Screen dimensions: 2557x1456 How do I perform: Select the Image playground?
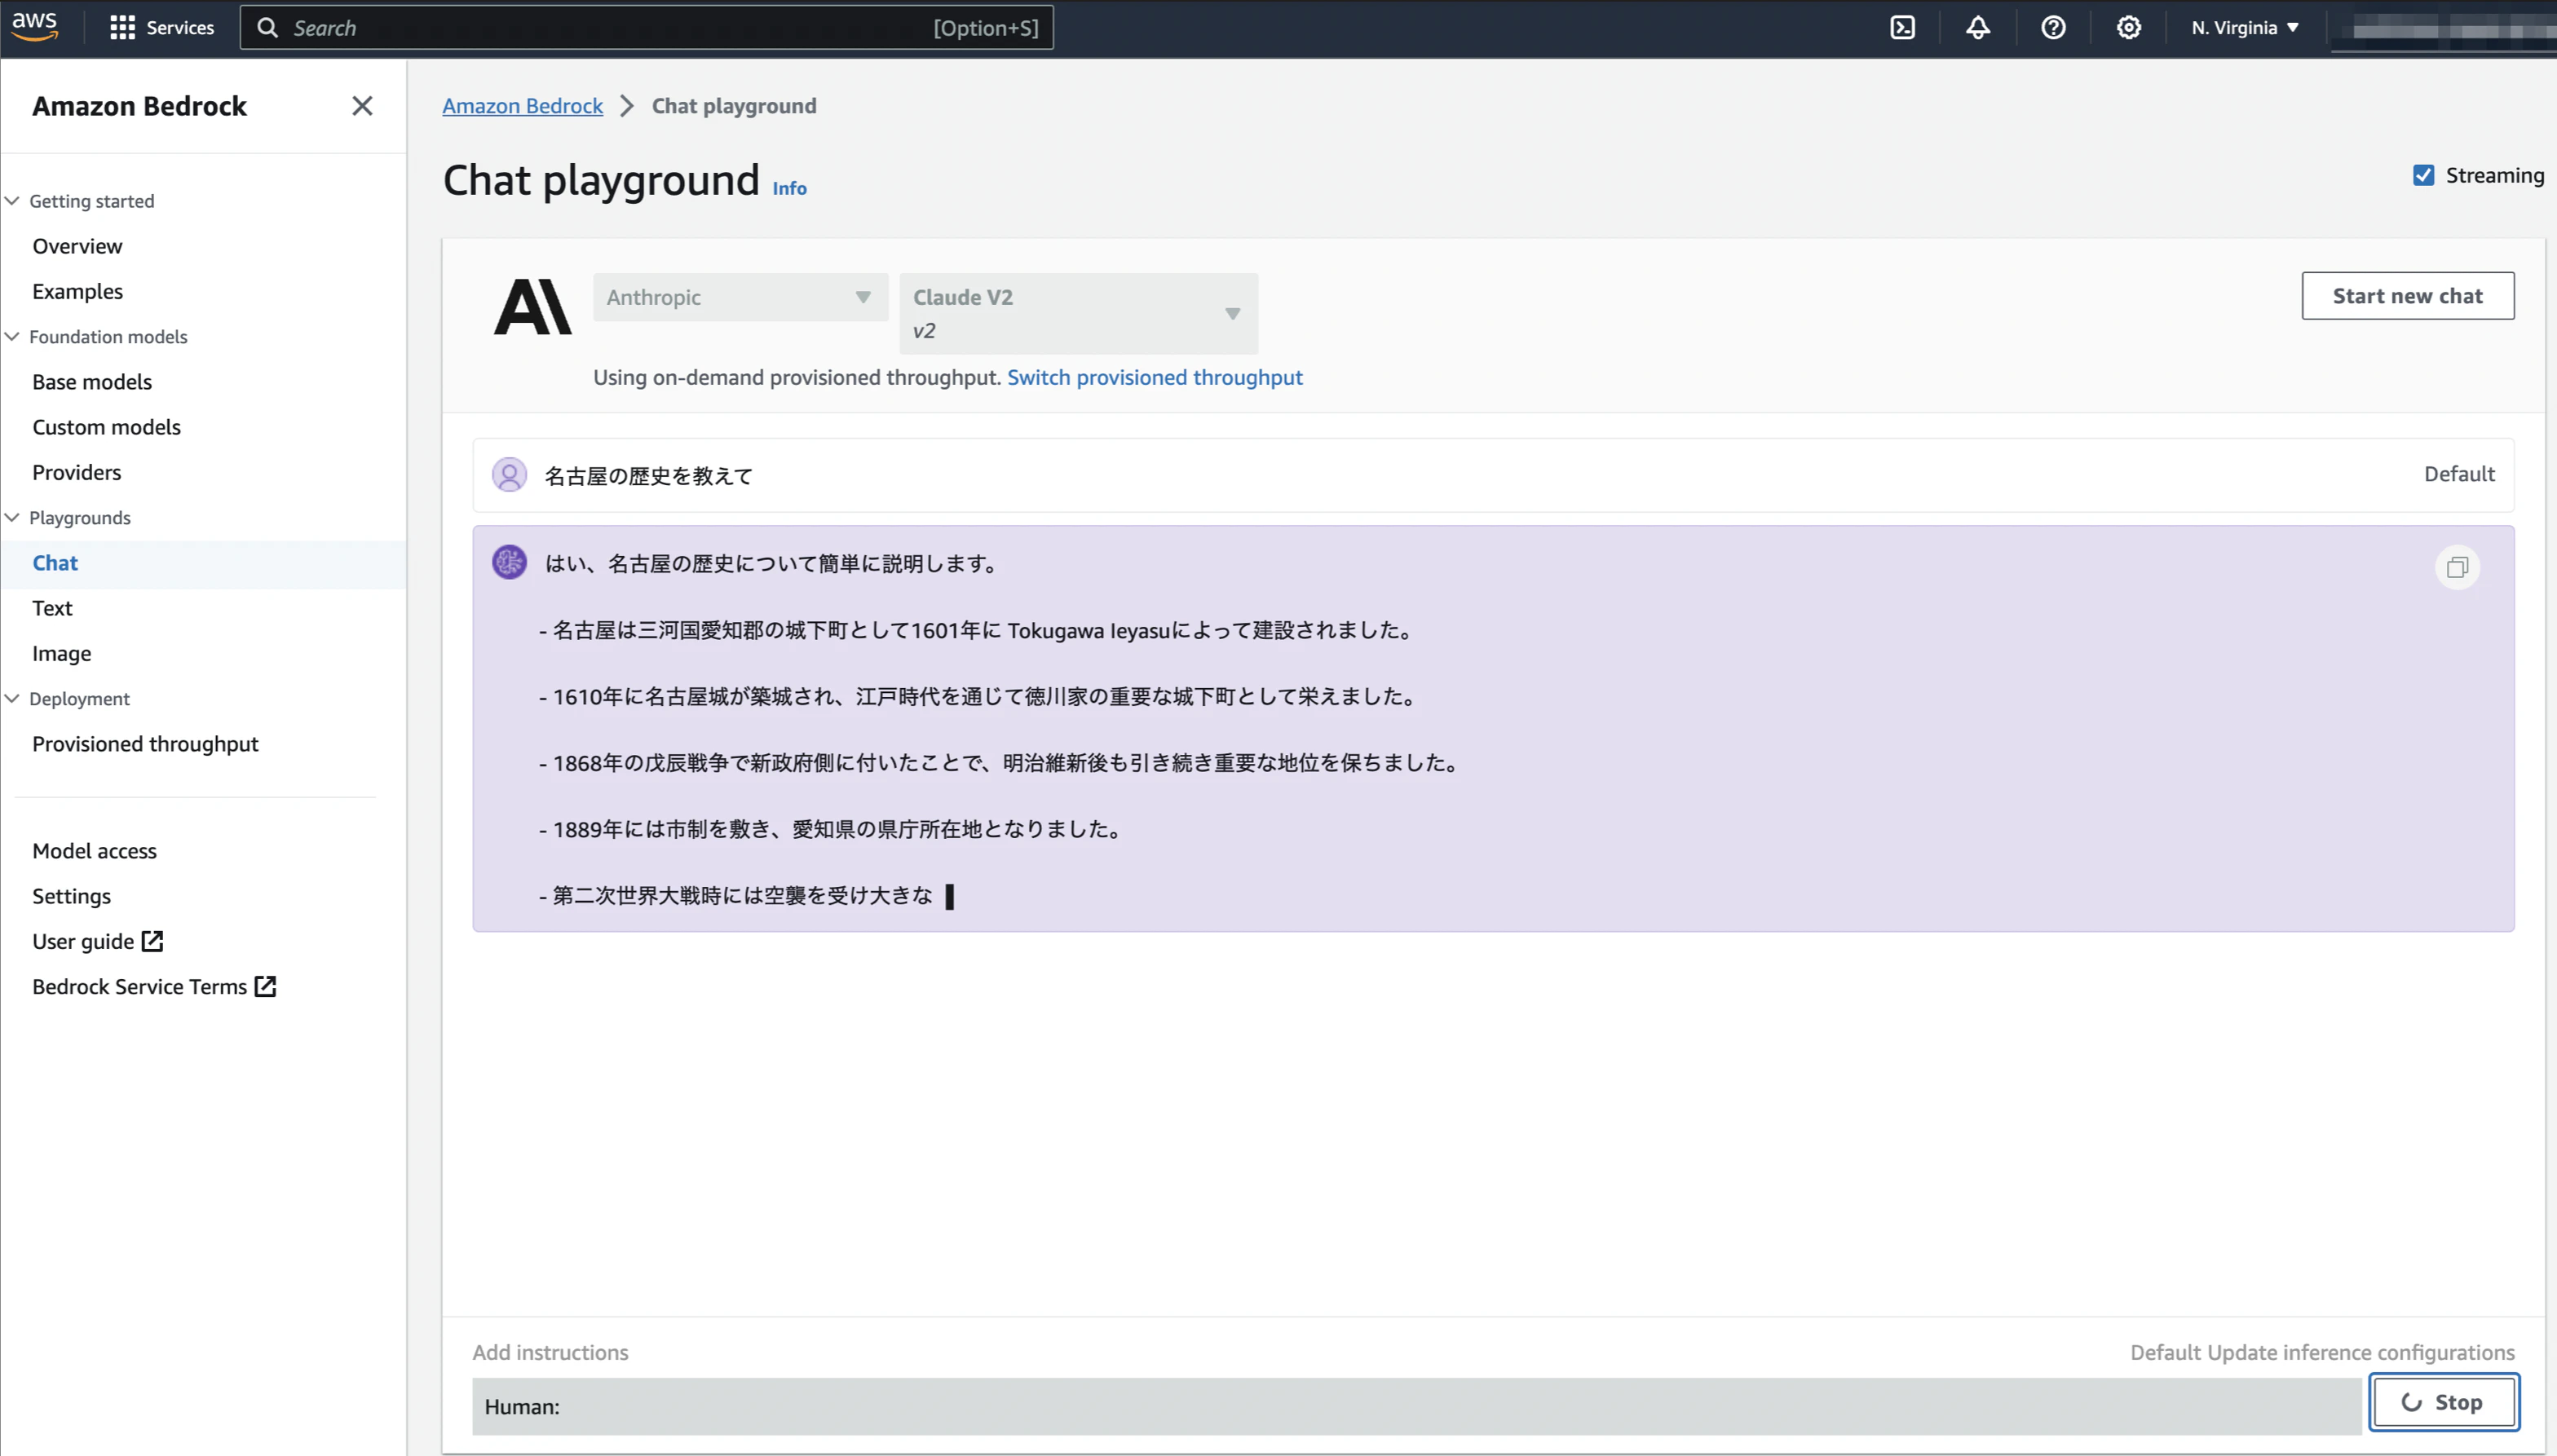(x=61, y=653)
